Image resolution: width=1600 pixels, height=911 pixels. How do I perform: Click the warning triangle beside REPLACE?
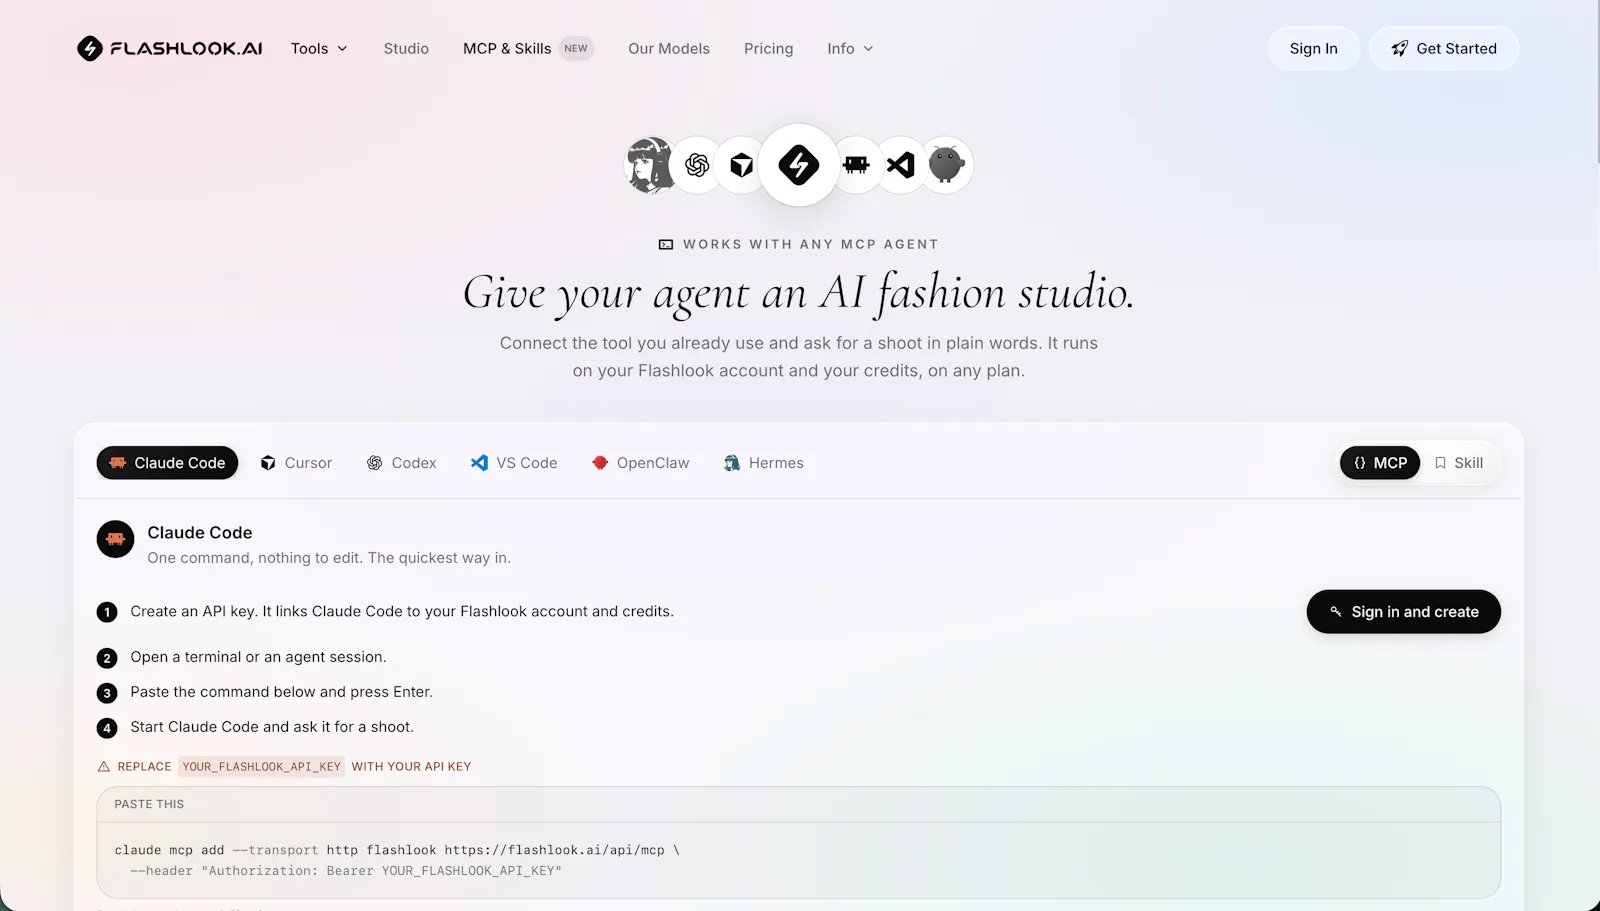point(104,767)
